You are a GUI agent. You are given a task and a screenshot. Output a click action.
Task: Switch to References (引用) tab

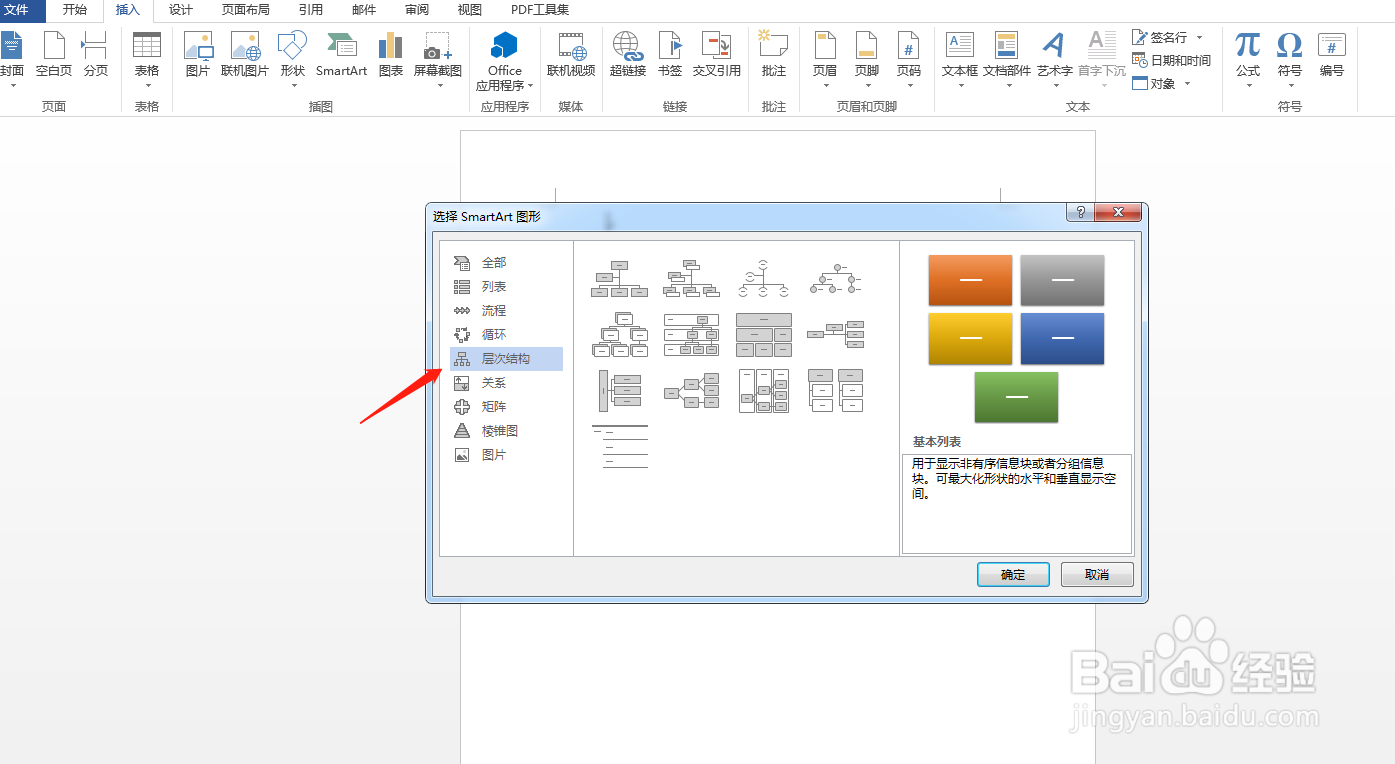311,10
